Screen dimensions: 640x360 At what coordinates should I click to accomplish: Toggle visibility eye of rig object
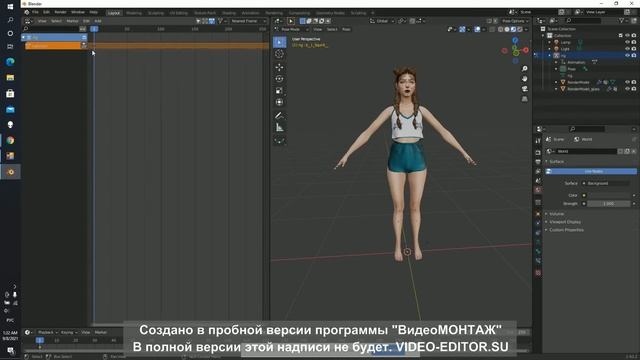627,56
